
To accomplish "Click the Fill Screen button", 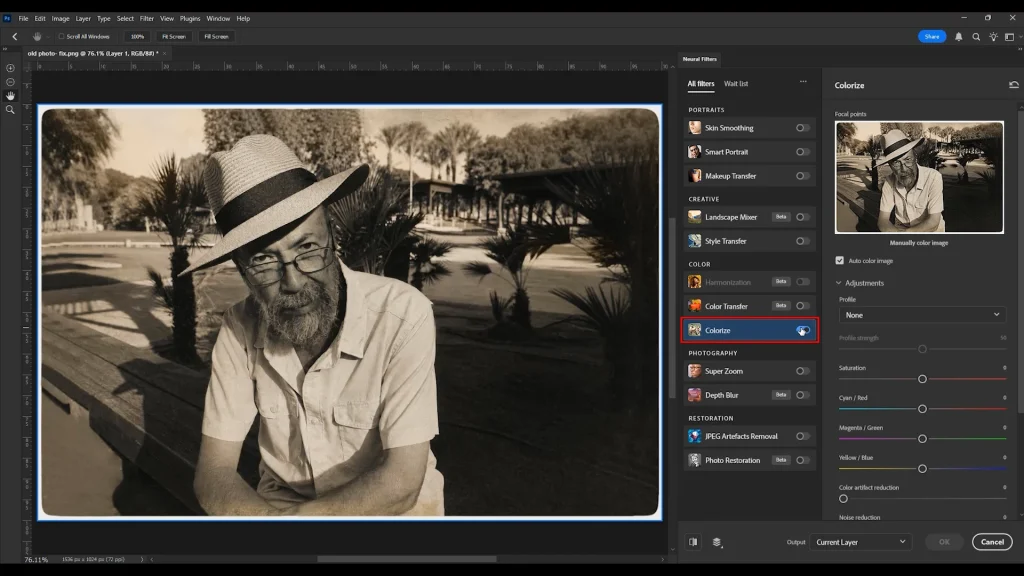I will tap(216, 37).
